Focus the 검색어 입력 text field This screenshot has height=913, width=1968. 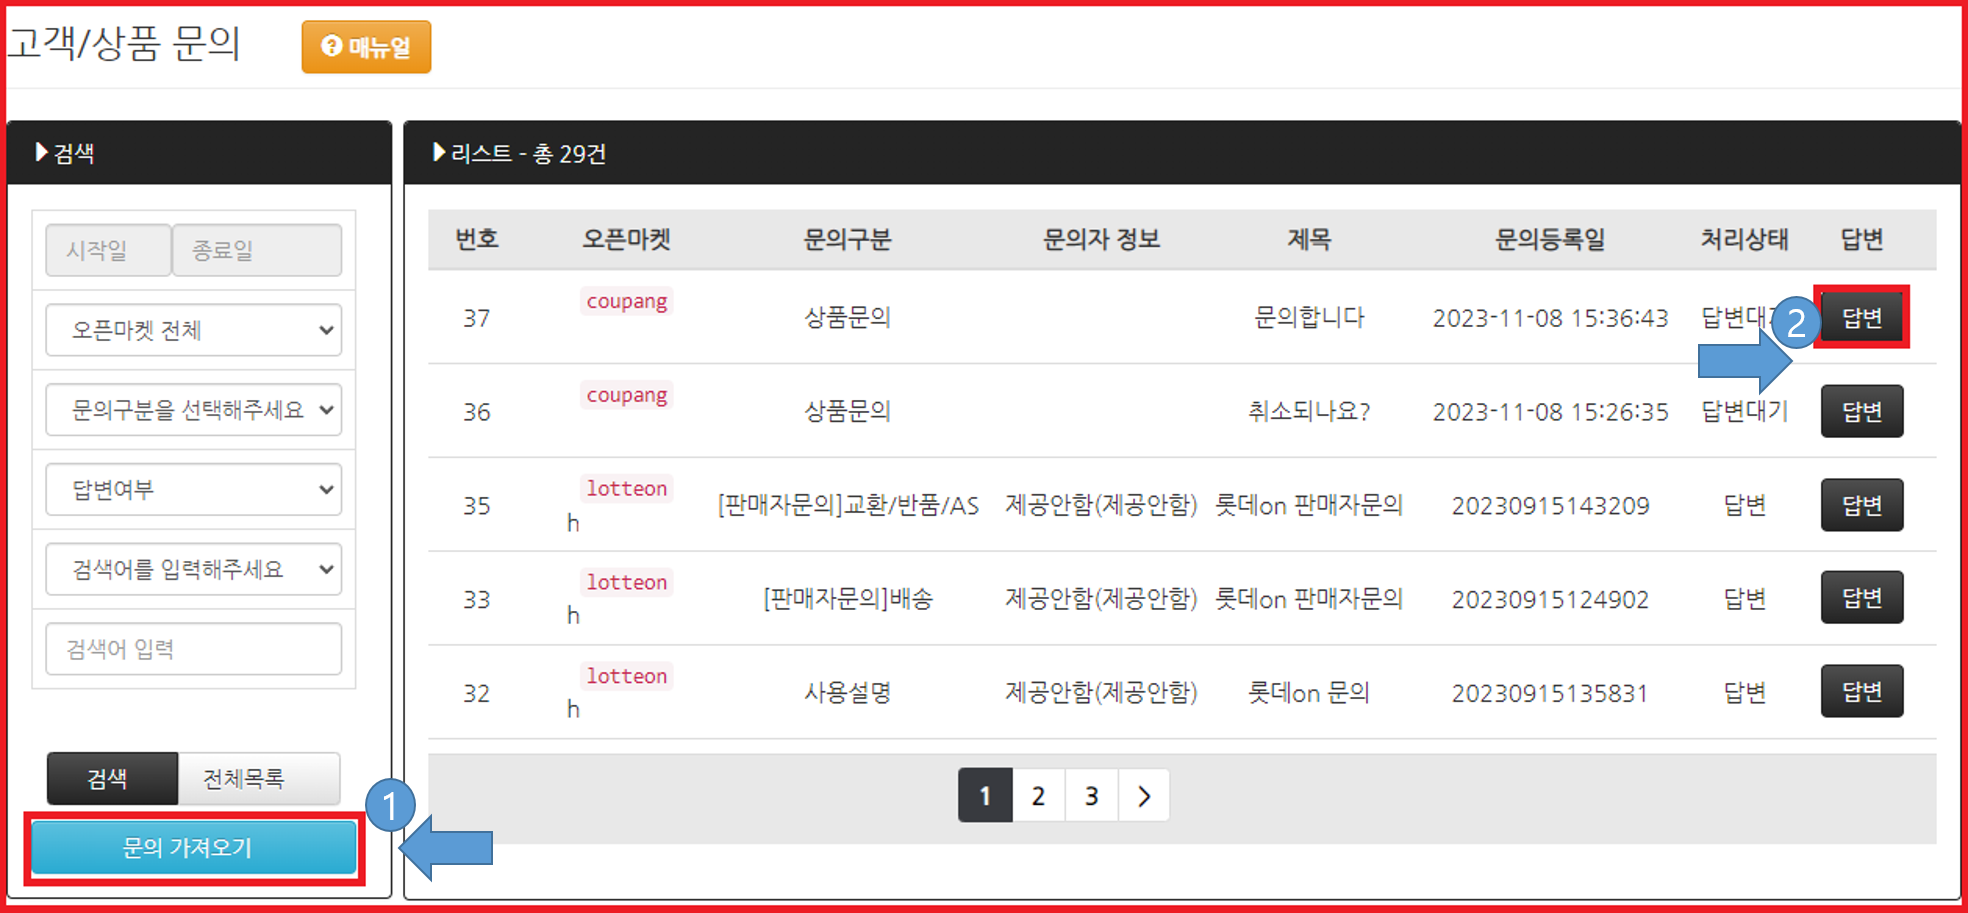coord(194,650)
